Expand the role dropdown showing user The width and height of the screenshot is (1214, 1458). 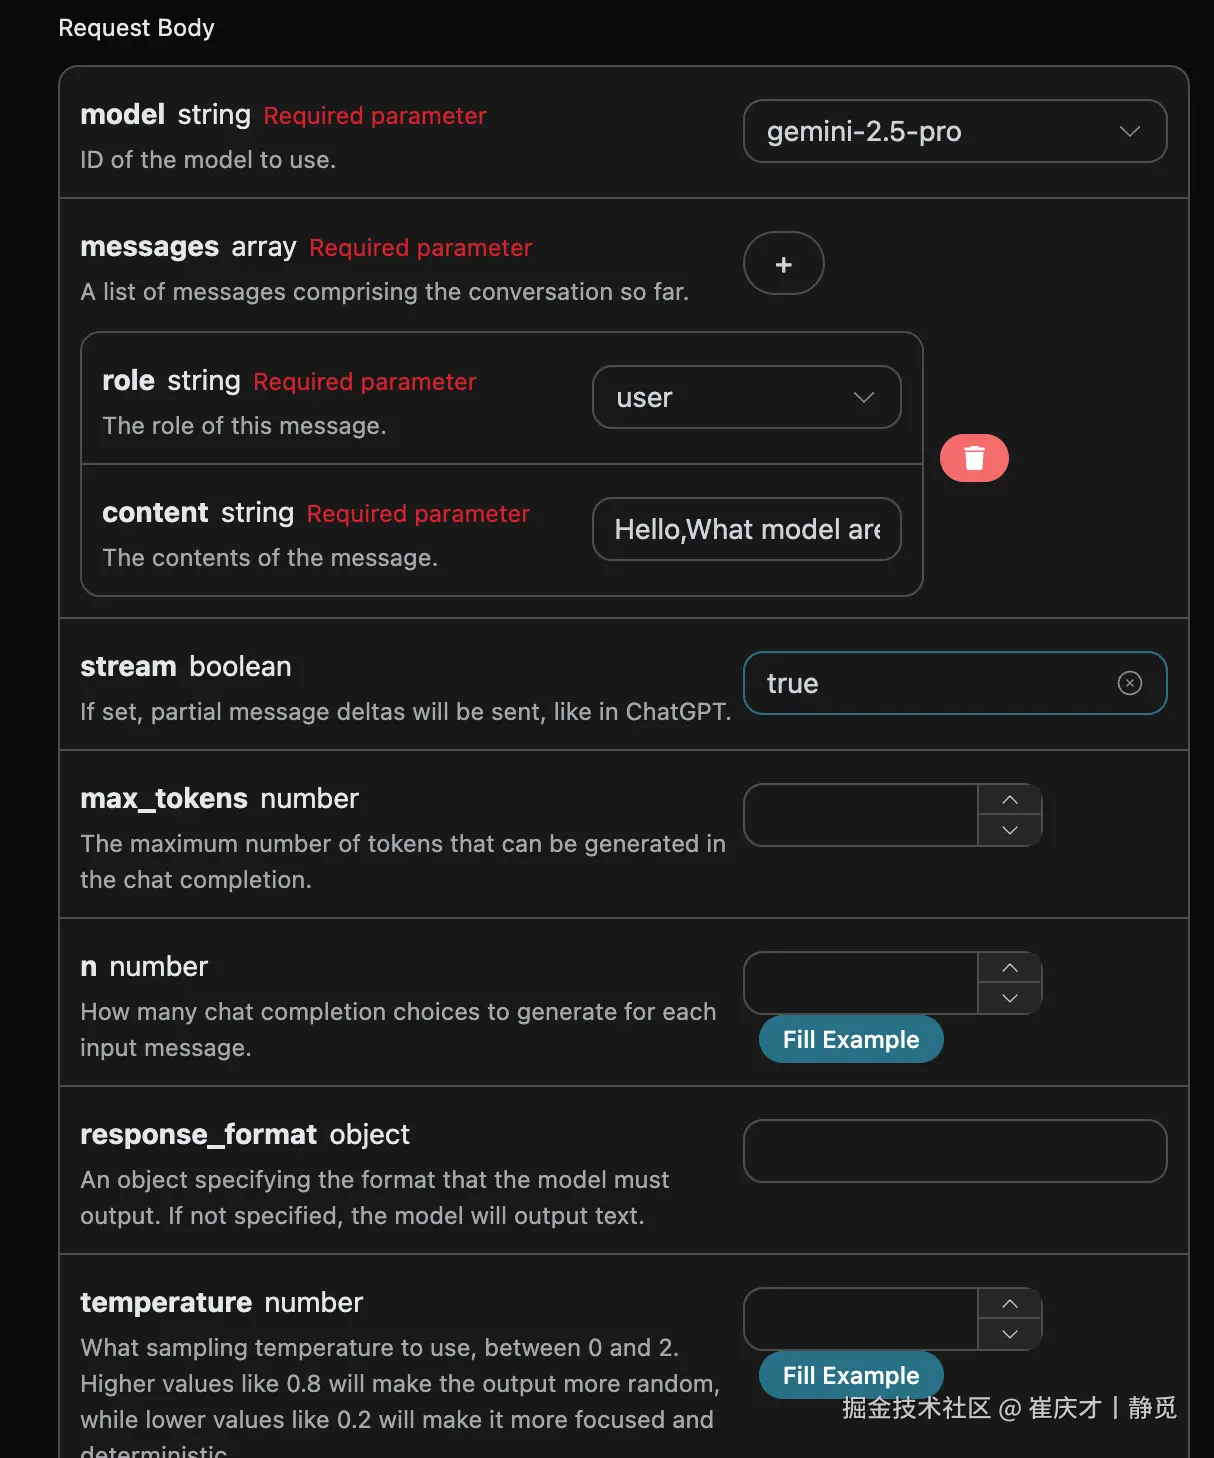[746, 398]
